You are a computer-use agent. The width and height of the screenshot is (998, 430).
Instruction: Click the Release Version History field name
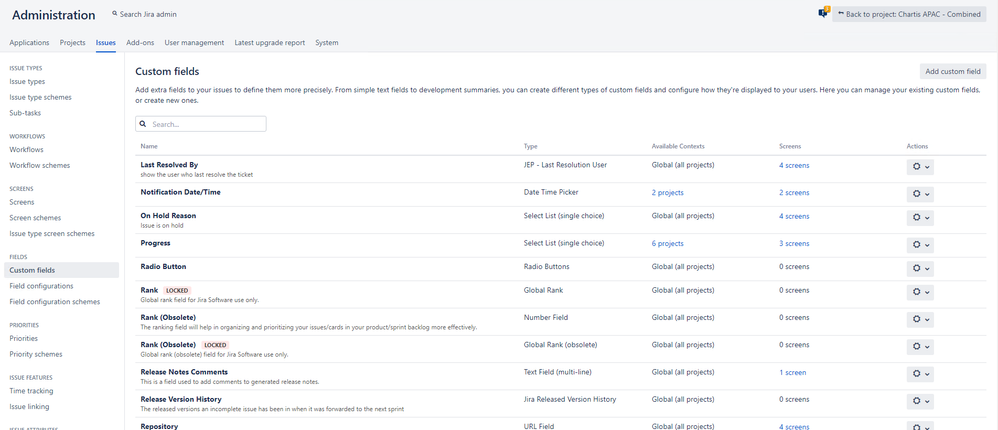(181, 399)
